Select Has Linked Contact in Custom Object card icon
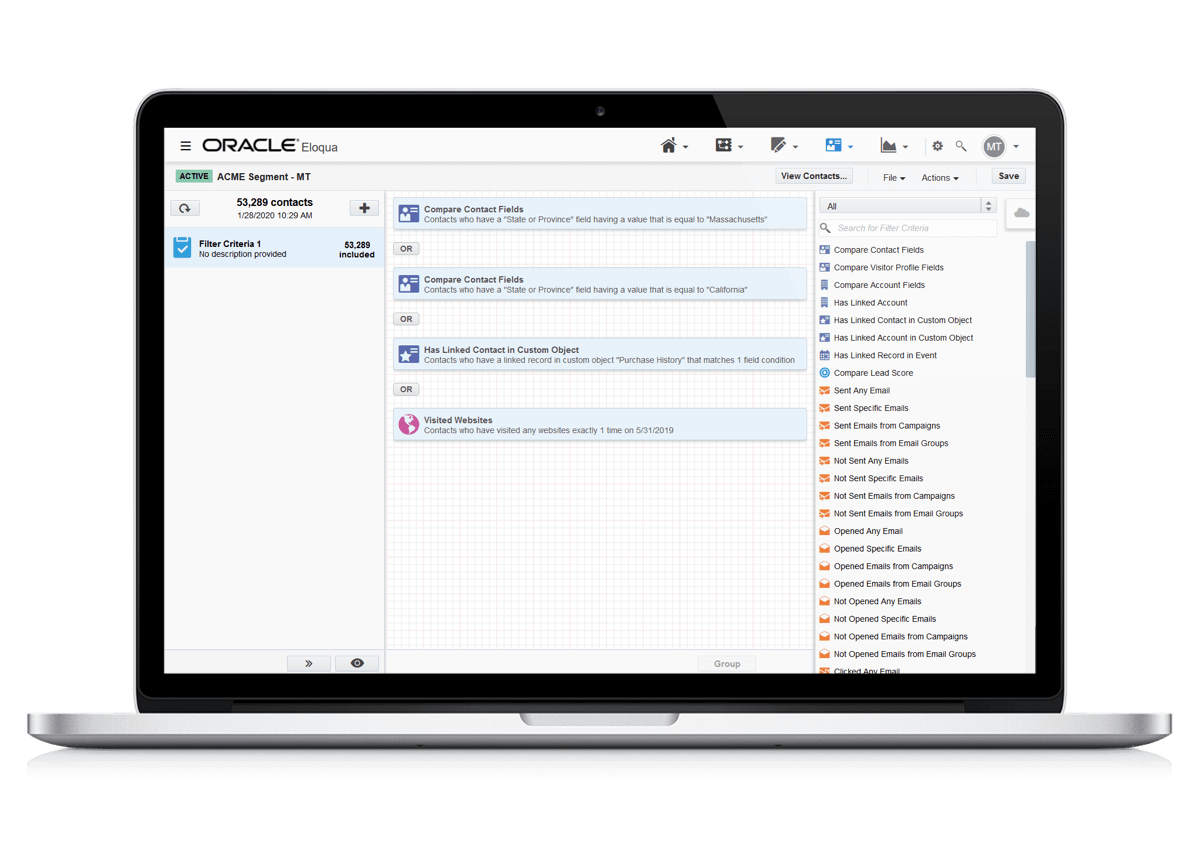 408,354
